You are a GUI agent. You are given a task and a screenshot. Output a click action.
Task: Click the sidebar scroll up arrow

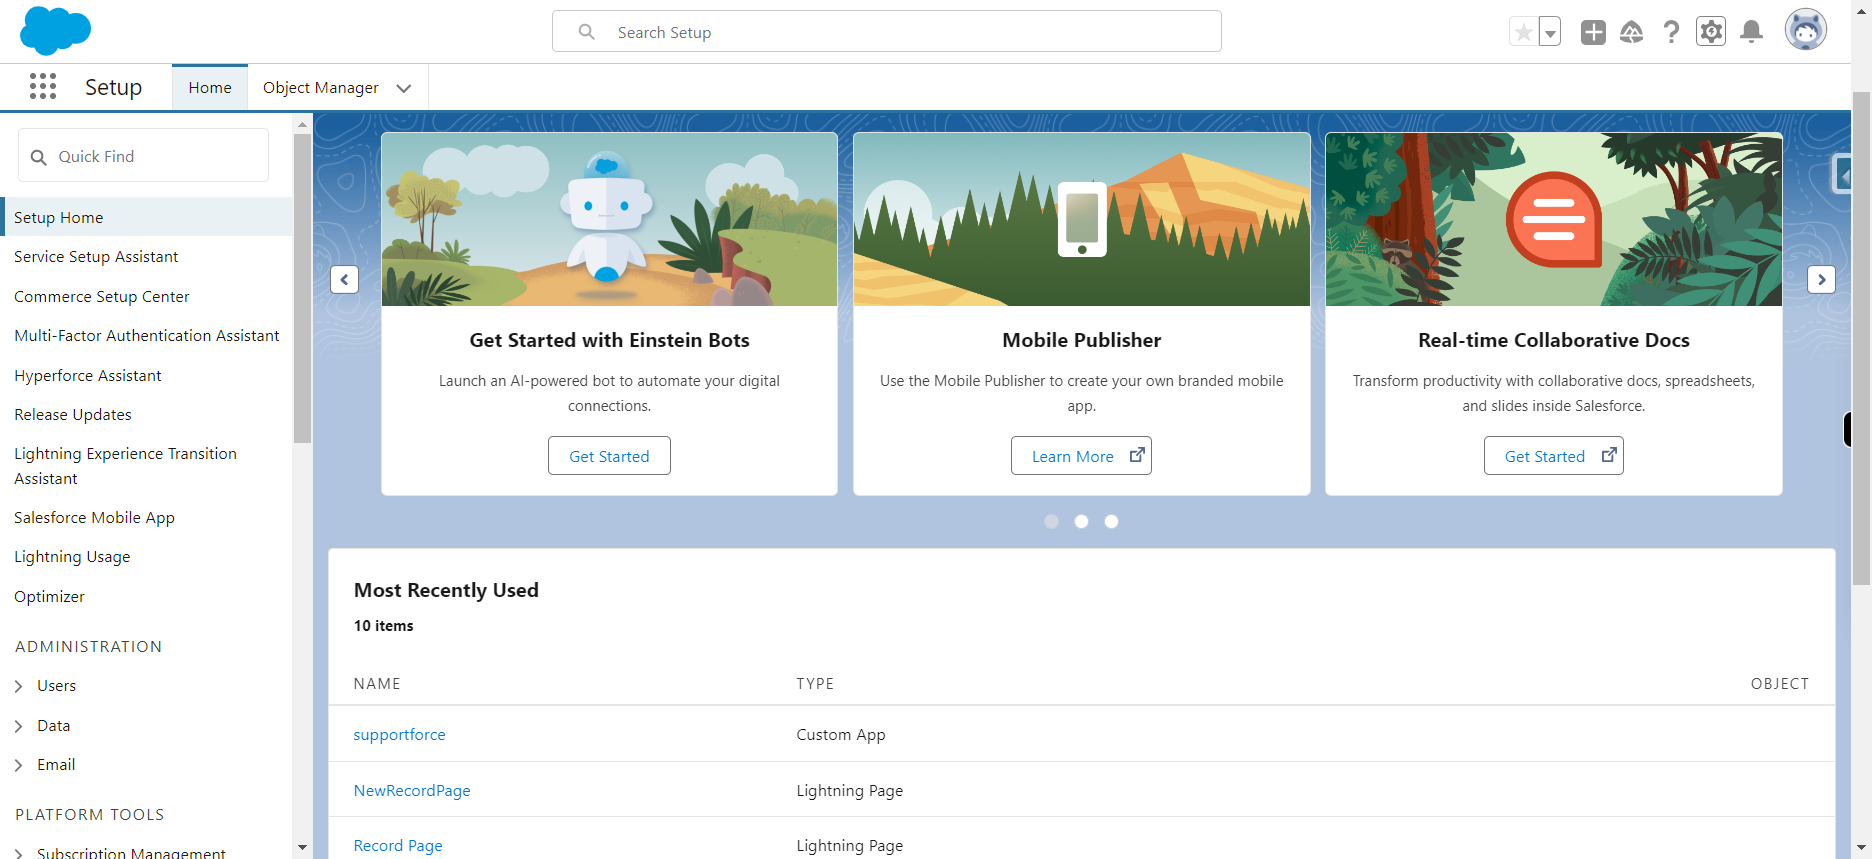[302, 125]
